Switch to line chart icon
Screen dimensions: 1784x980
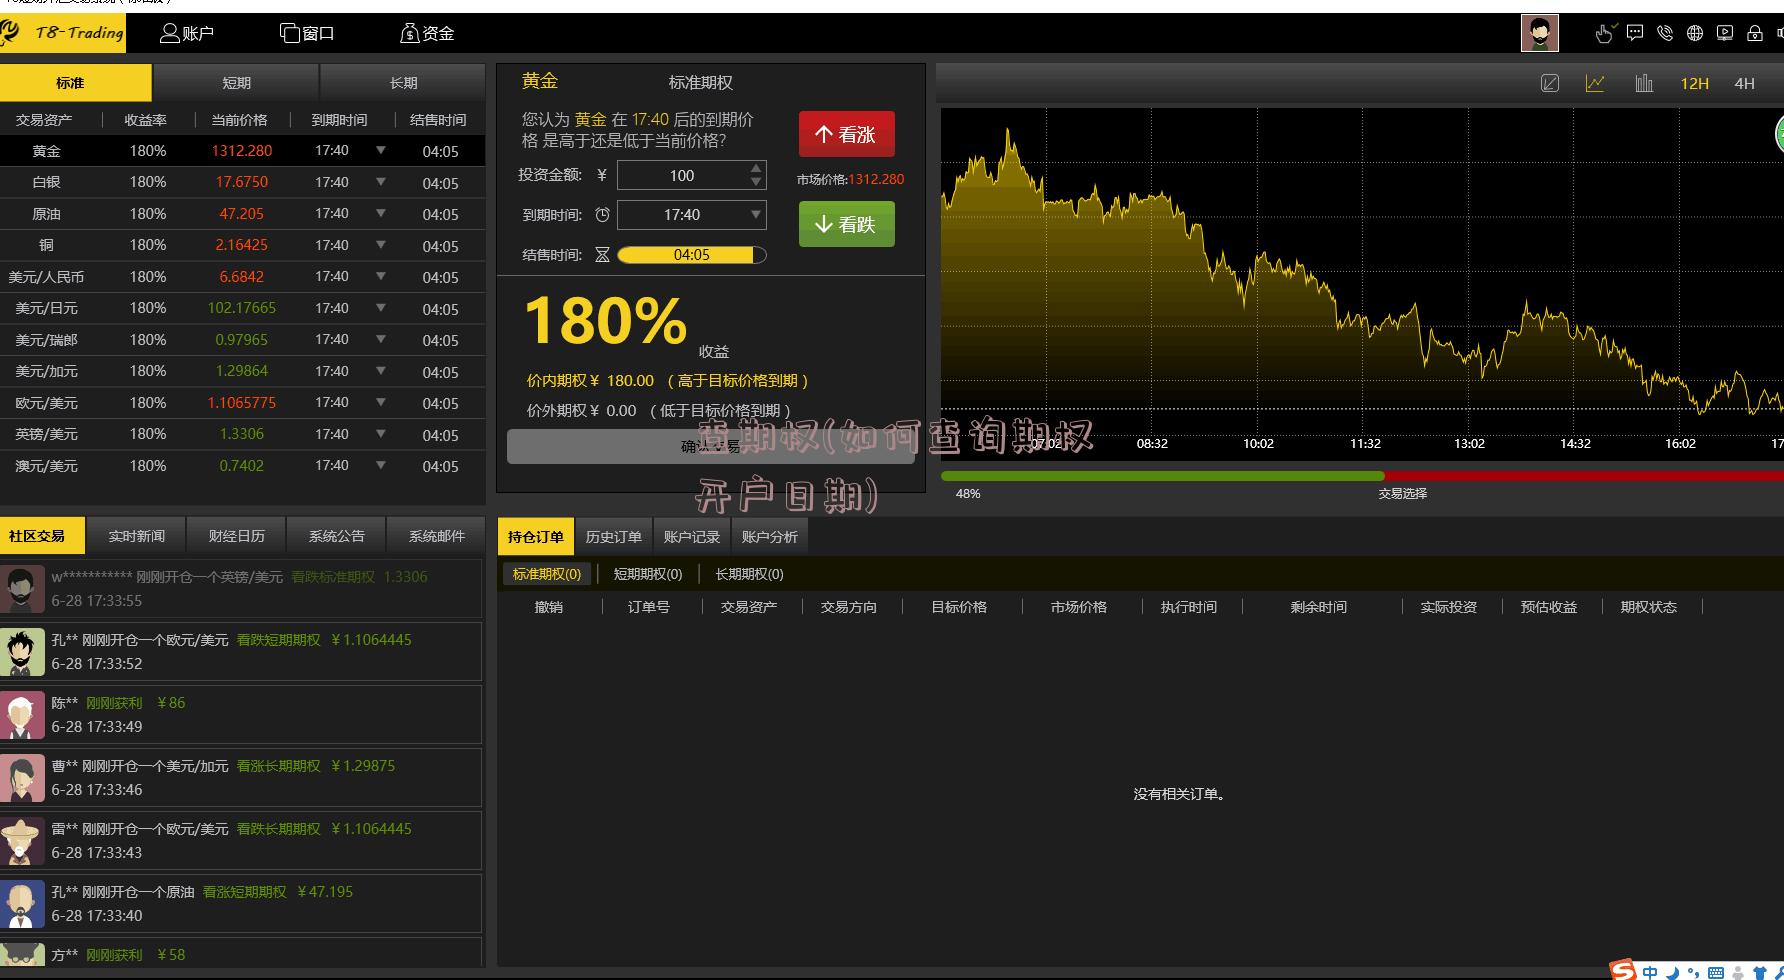[1595, 83]
